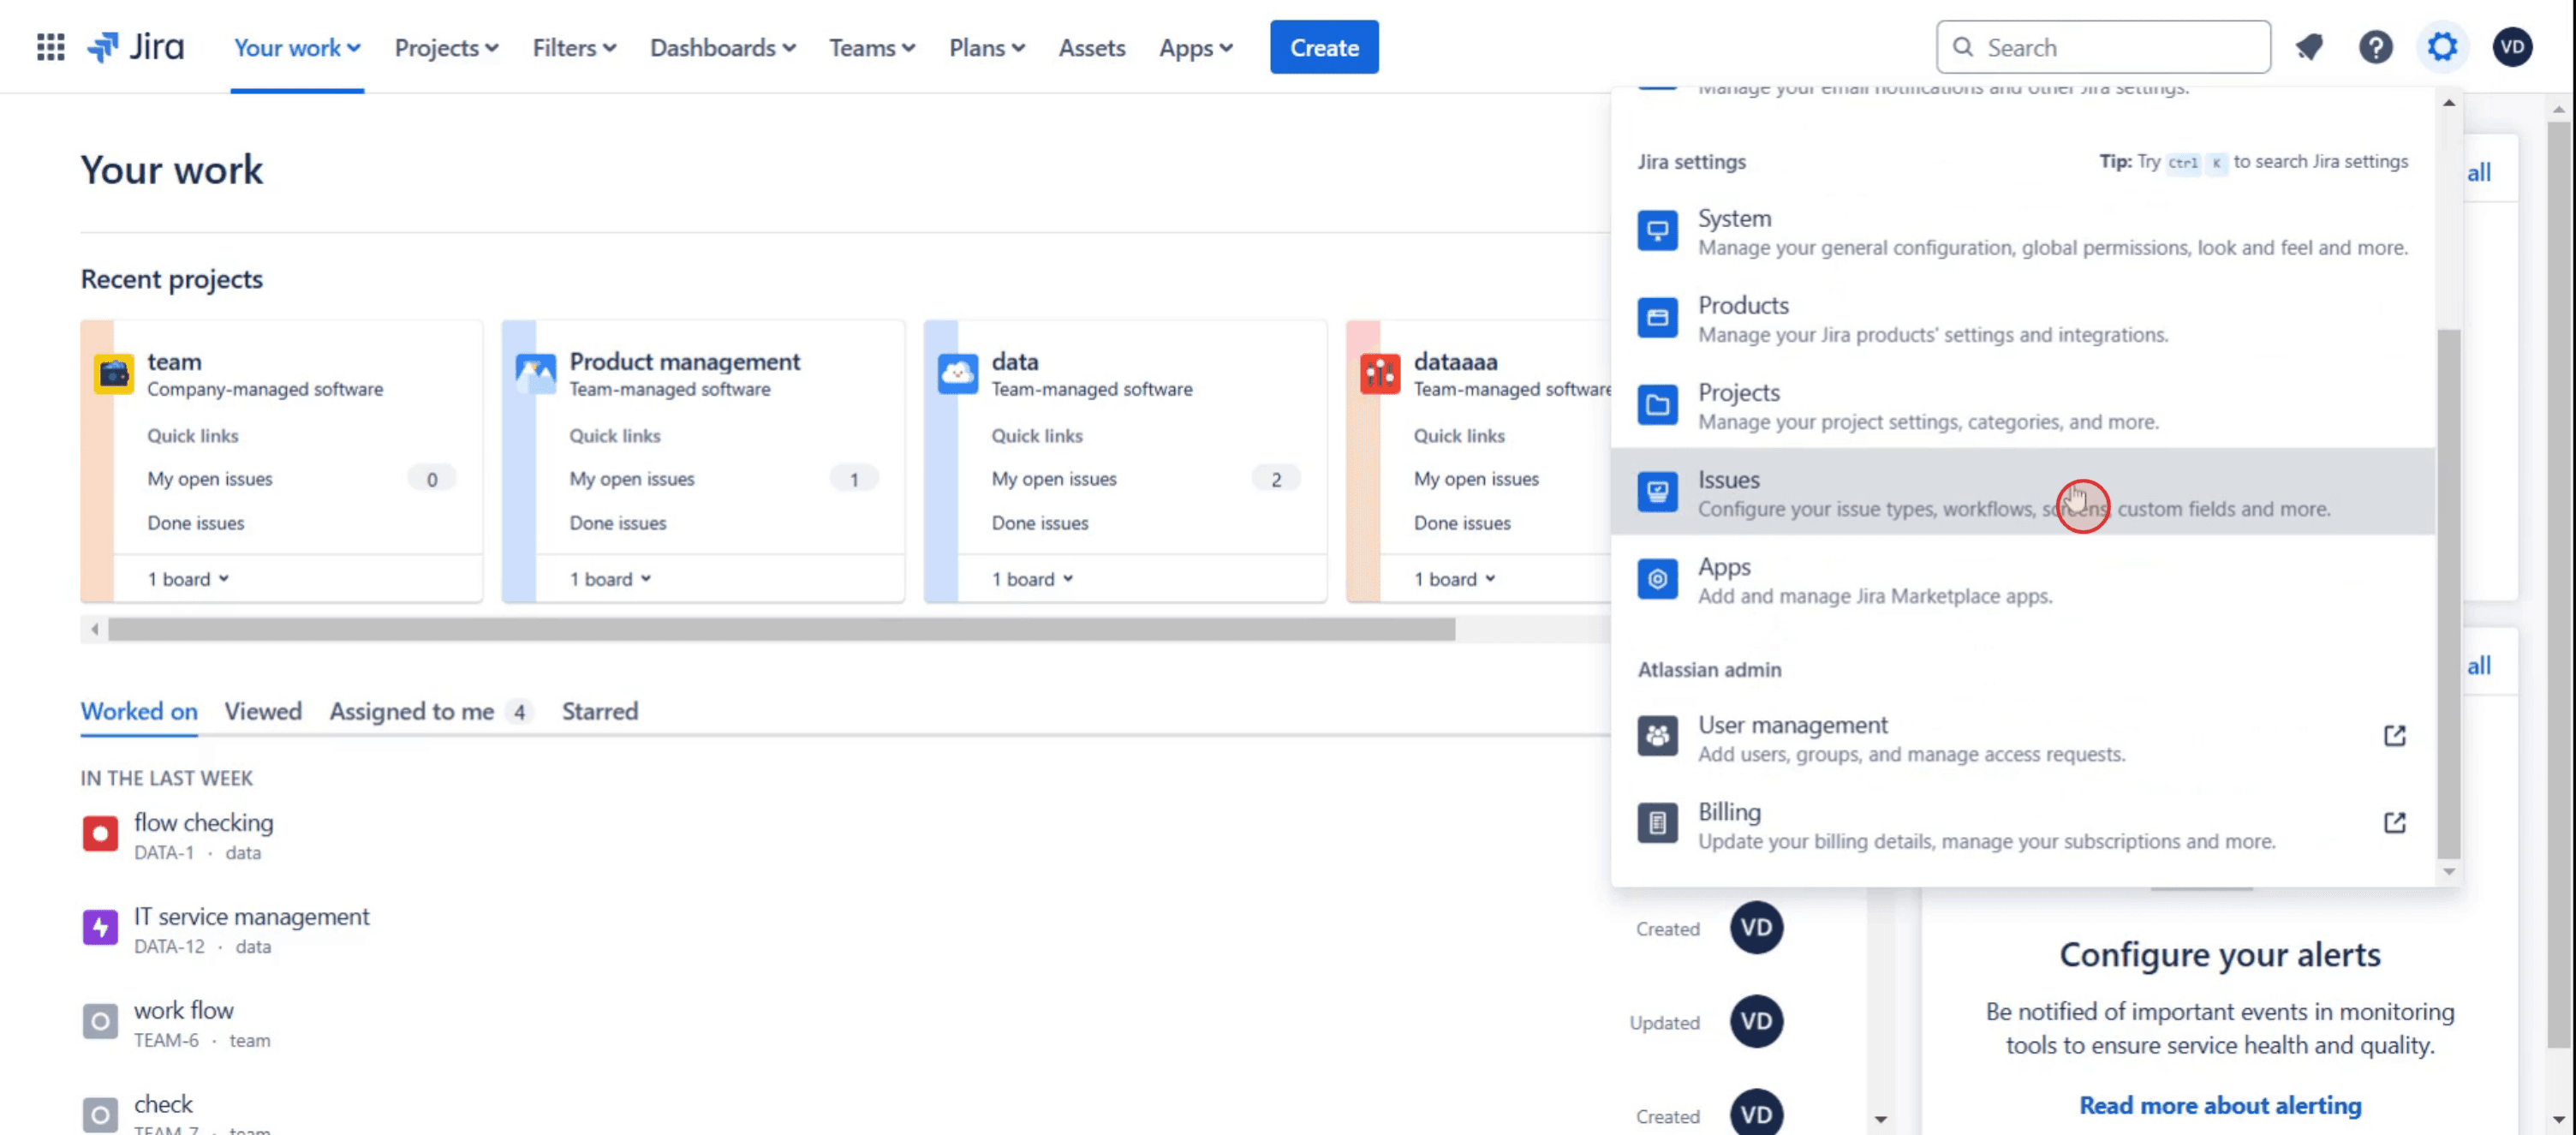
Task: Expand the Projects dropdown menu
Action: click(446, 48)
